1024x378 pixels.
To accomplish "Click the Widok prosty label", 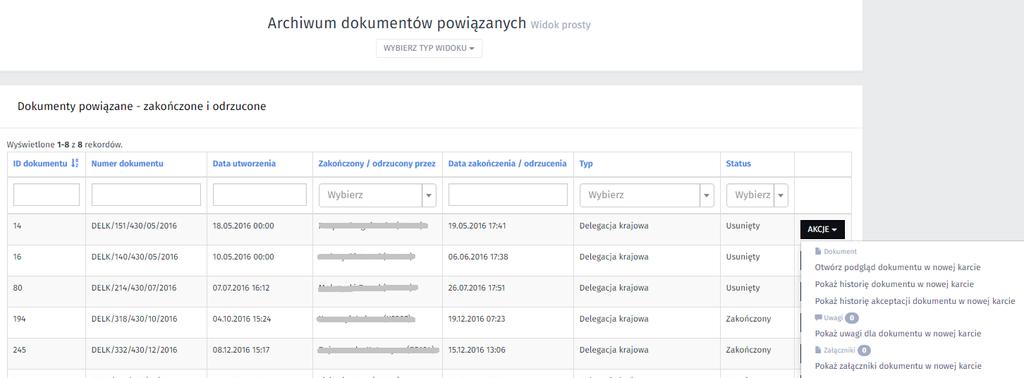I will click(x=560, y=25).
